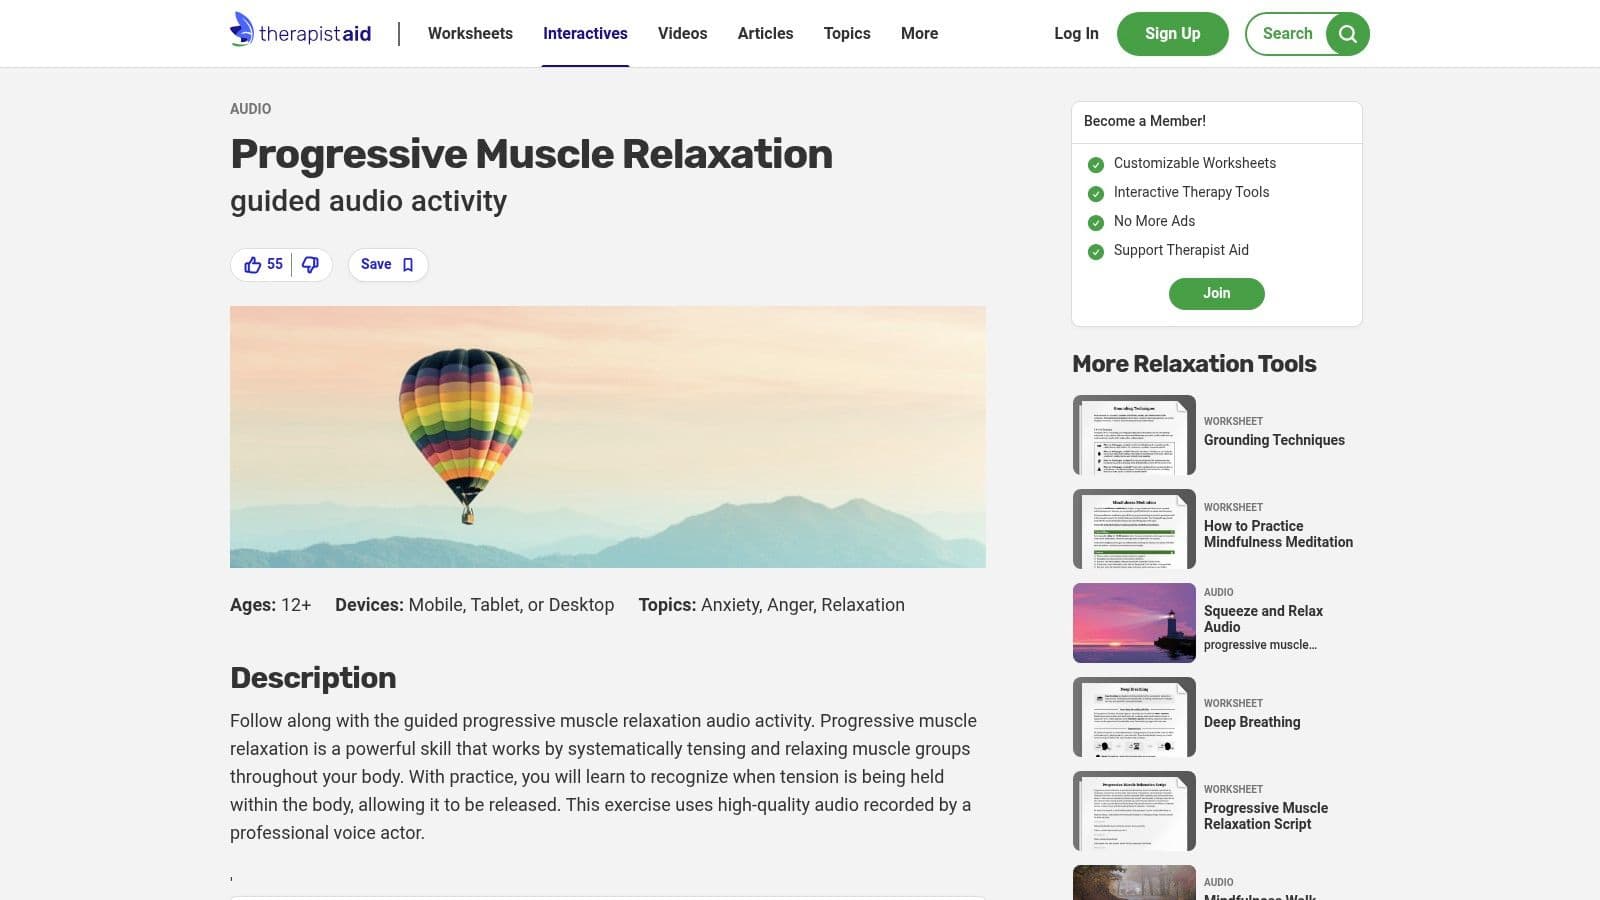Click the Search bar
The width and height of the screenshot is (1600, 900).
click(x=1288, y=33)
